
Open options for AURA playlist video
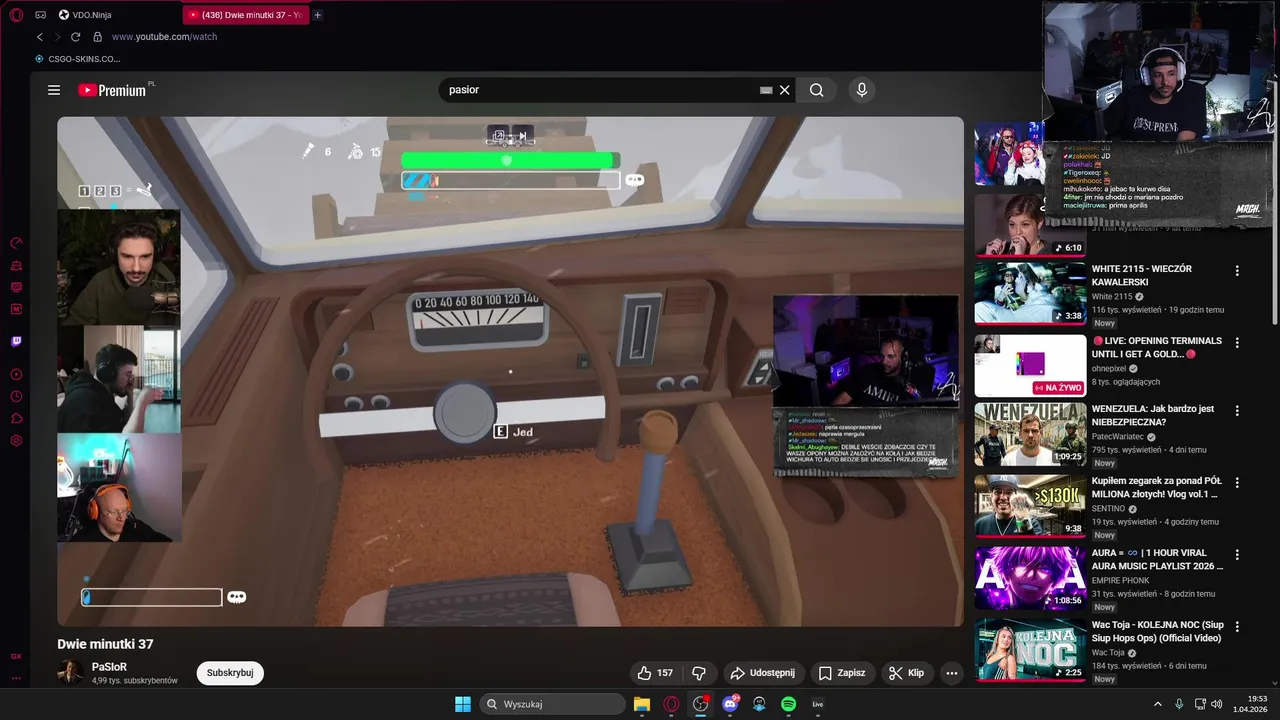[1237, 555]
